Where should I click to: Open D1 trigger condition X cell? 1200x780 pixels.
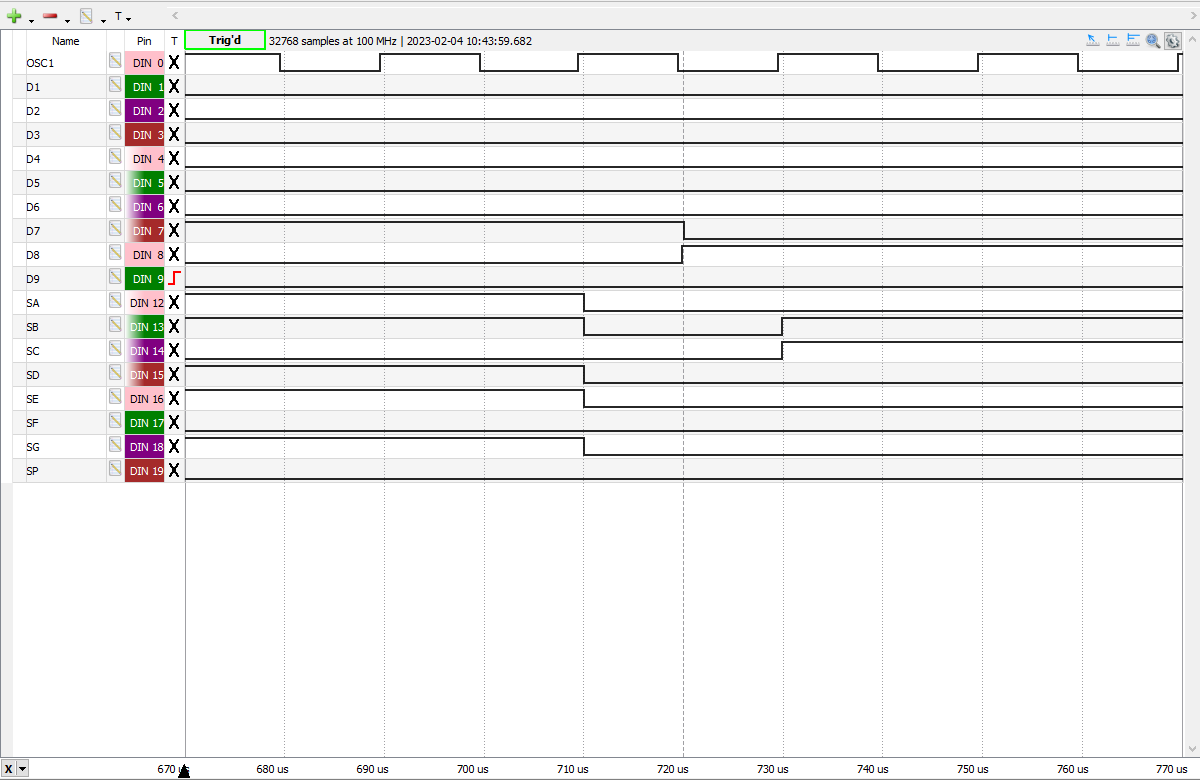[174, 86]
